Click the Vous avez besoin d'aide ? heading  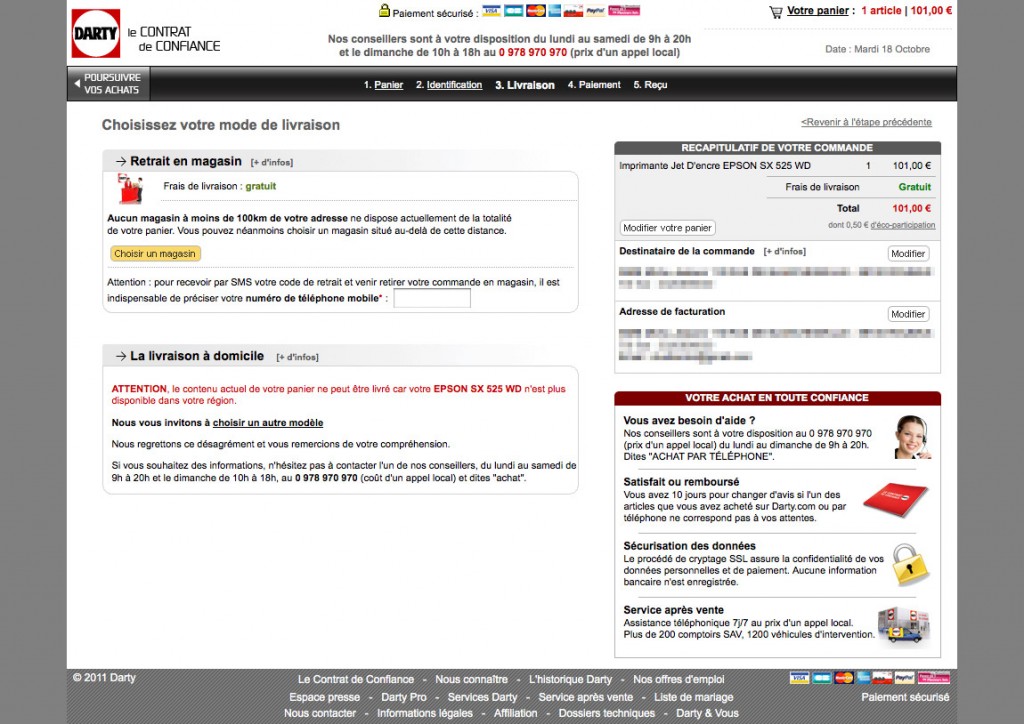(x=689, y=421)
